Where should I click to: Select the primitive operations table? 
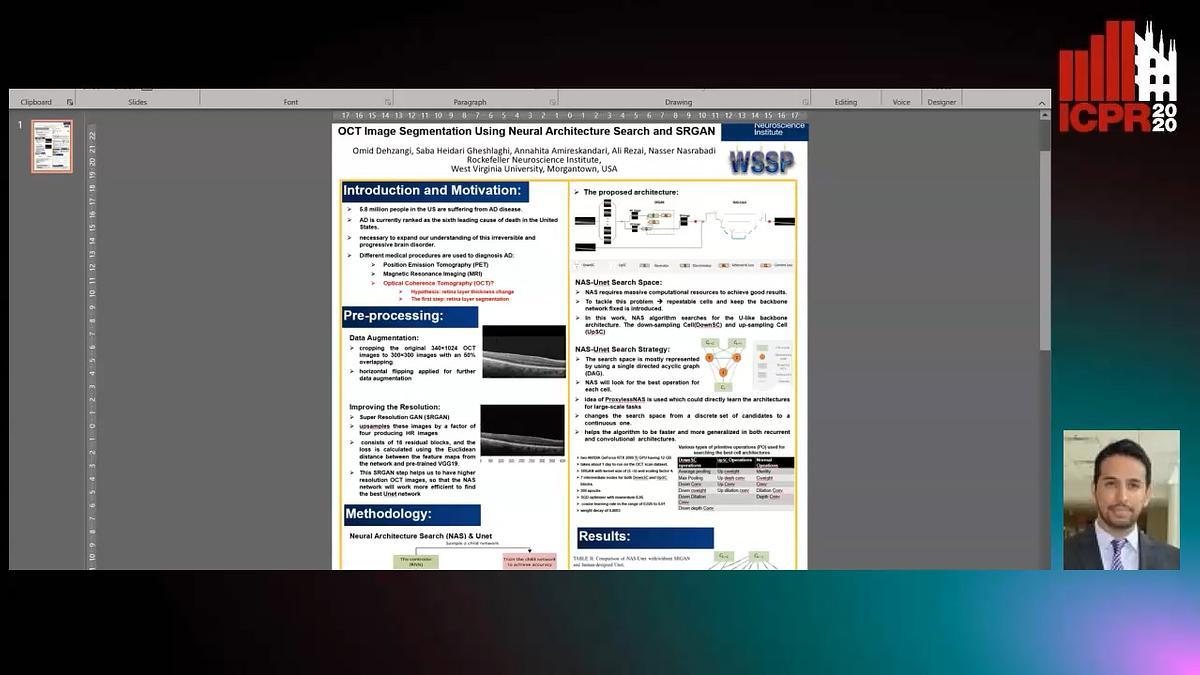click(736, 485)
